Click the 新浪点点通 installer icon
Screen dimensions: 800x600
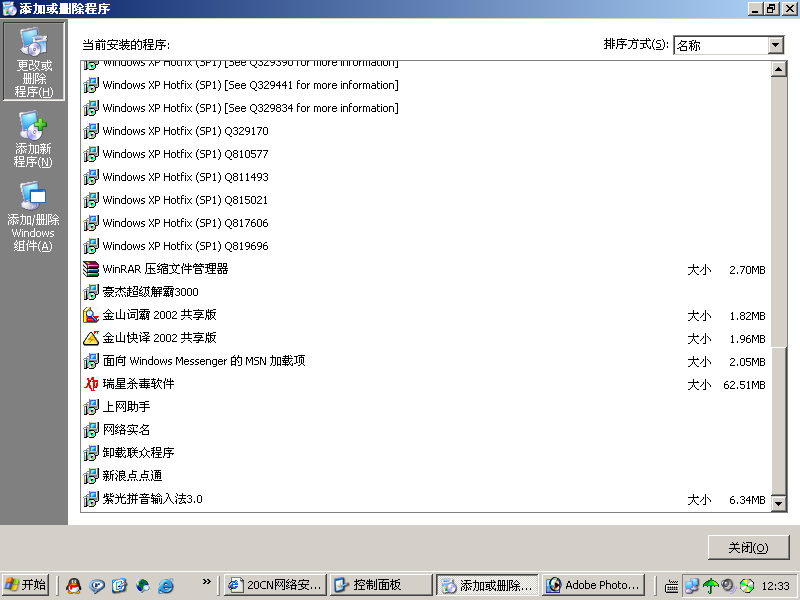pyautogui.click(x=91, y=476)
